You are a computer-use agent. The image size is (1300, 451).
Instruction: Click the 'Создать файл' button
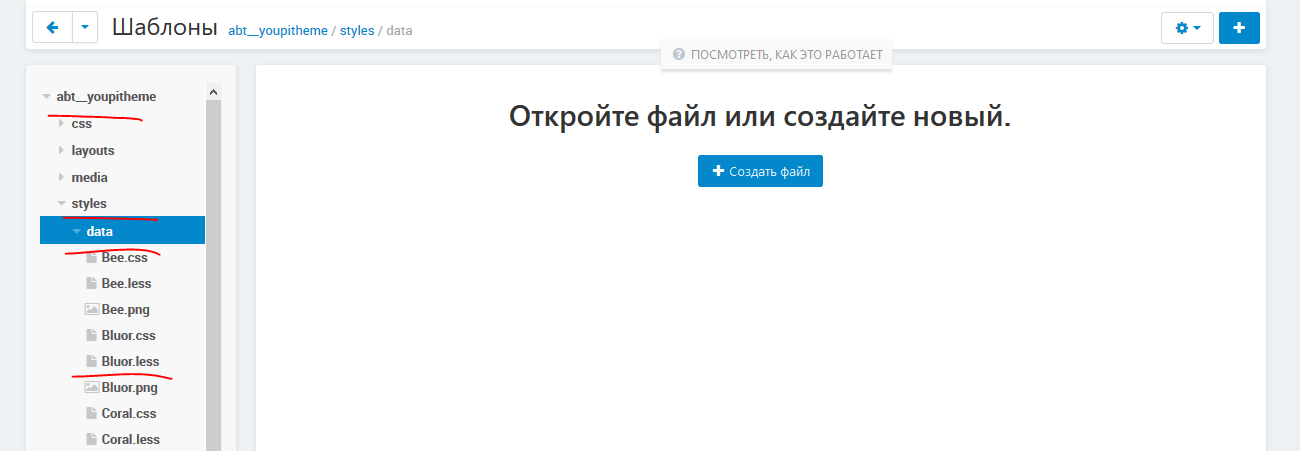[760, 171]
